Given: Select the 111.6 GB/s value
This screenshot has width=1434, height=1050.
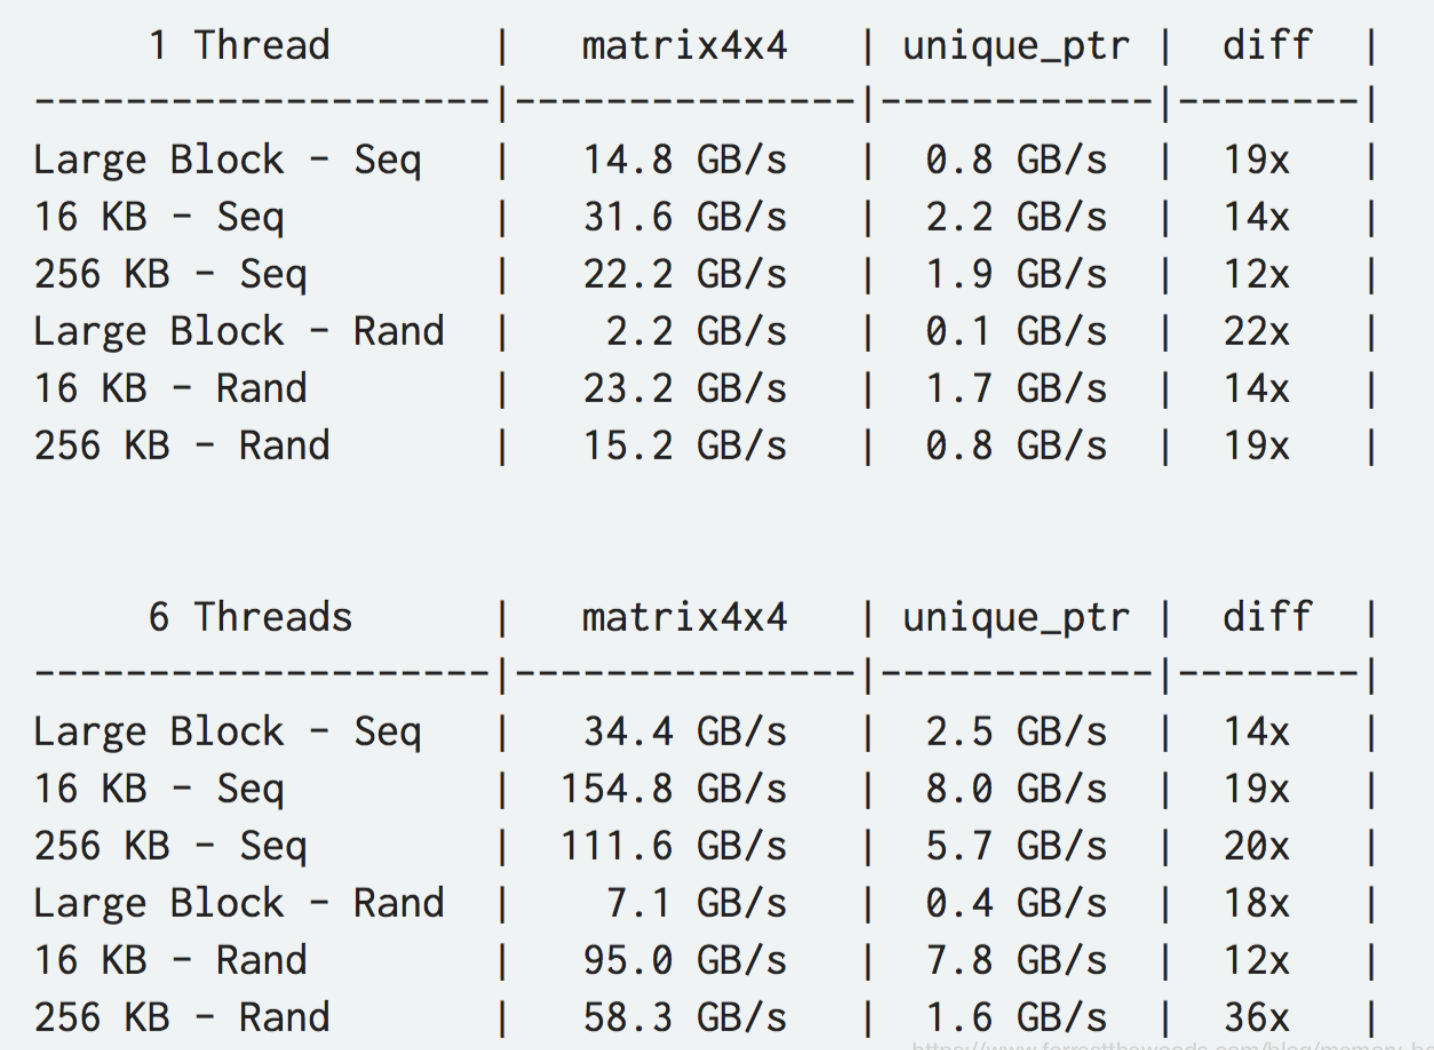Looking at the screenshot, I should [x=674, y=845].
